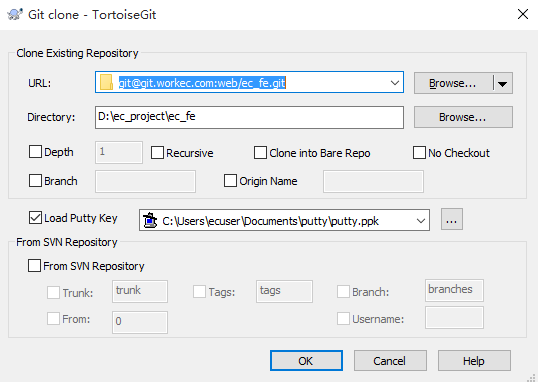Expand the URL history dropdown
Viewport: 538px width, 382px height.
[x=395, y=83]
